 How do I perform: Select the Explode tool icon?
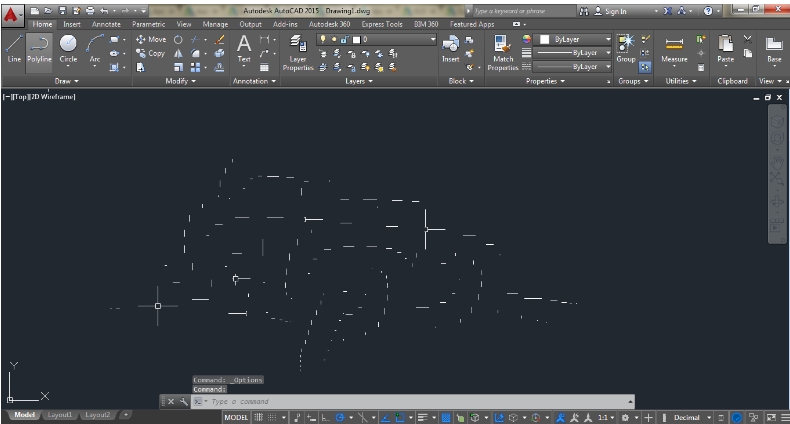pos(219,53)
